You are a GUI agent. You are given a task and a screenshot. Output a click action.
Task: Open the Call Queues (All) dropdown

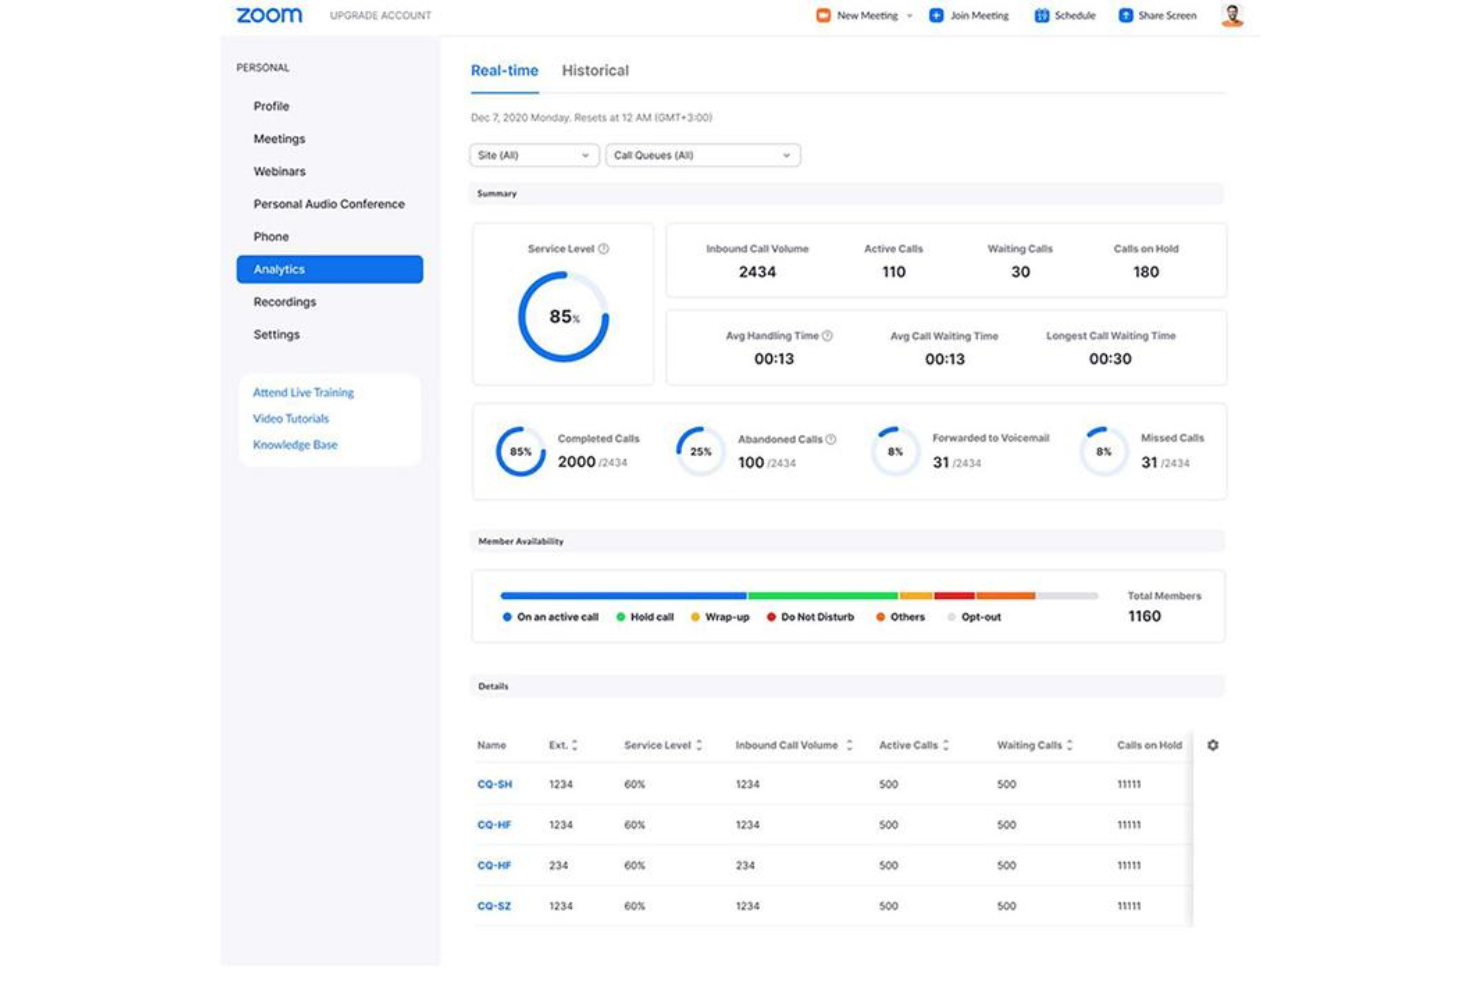702,155
